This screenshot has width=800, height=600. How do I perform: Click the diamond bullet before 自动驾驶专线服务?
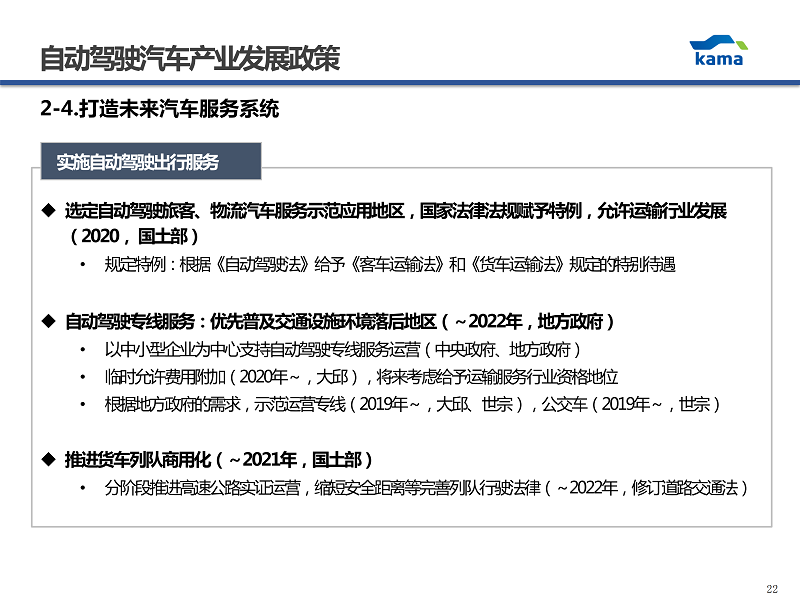pyautogui.click(x=47, y=322)
